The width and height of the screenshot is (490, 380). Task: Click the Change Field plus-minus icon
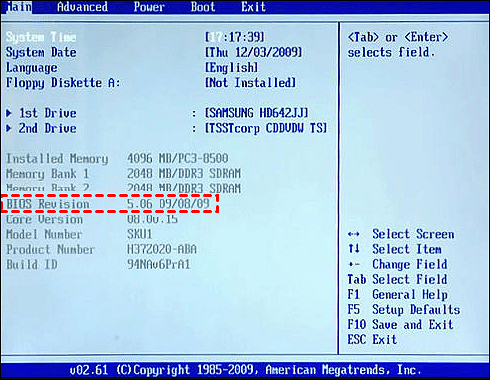354,265
